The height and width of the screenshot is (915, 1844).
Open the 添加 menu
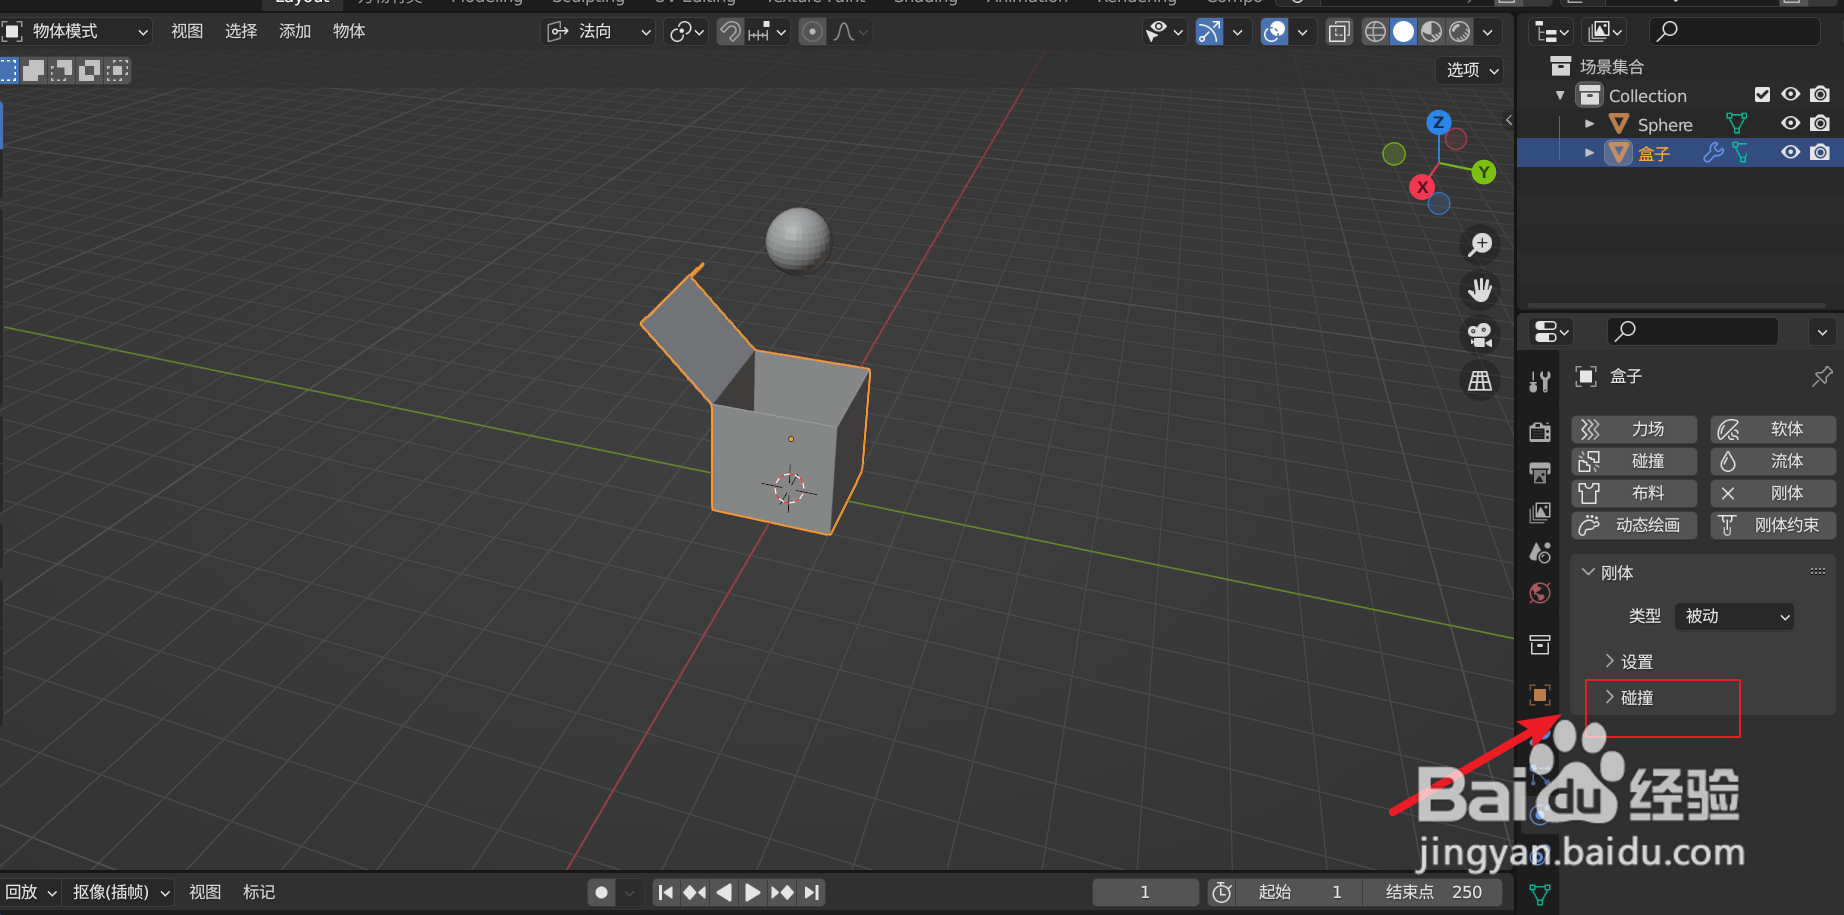point(295,32)
